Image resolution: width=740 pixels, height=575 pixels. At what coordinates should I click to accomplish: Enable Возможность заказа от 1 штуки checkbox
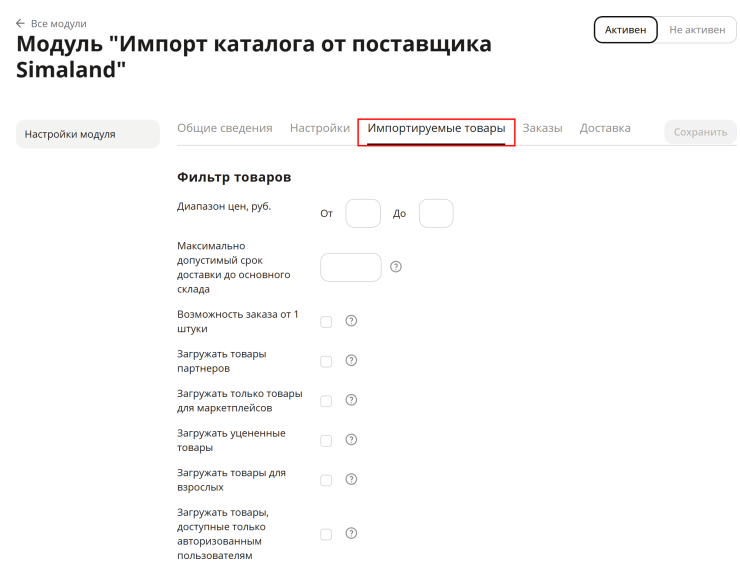click(326, 322)
